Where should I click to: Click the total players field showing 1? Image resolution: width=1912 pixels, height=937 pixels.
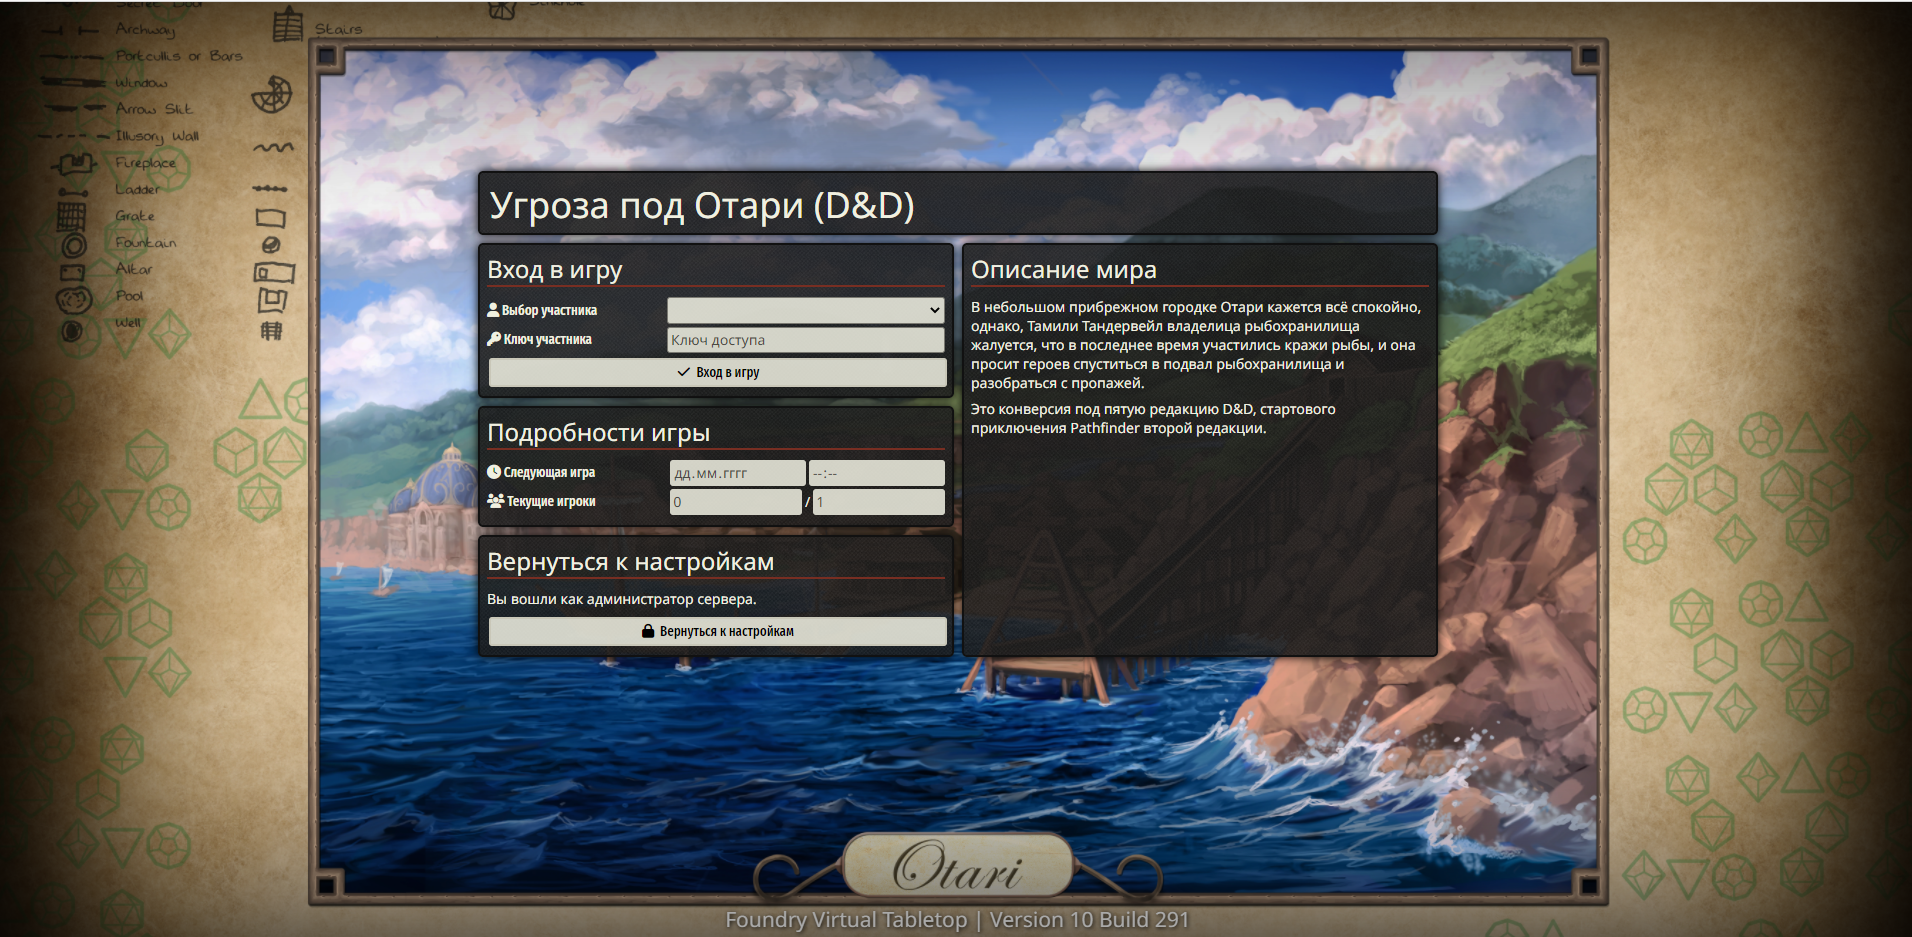click(878, 502)
